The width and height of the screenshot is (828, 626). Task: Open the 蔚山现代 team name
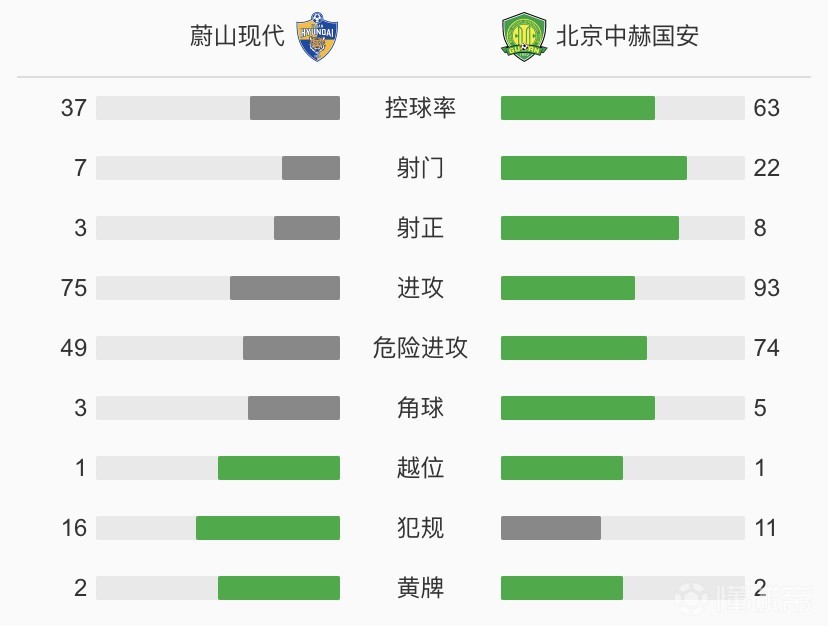(237, 36)
